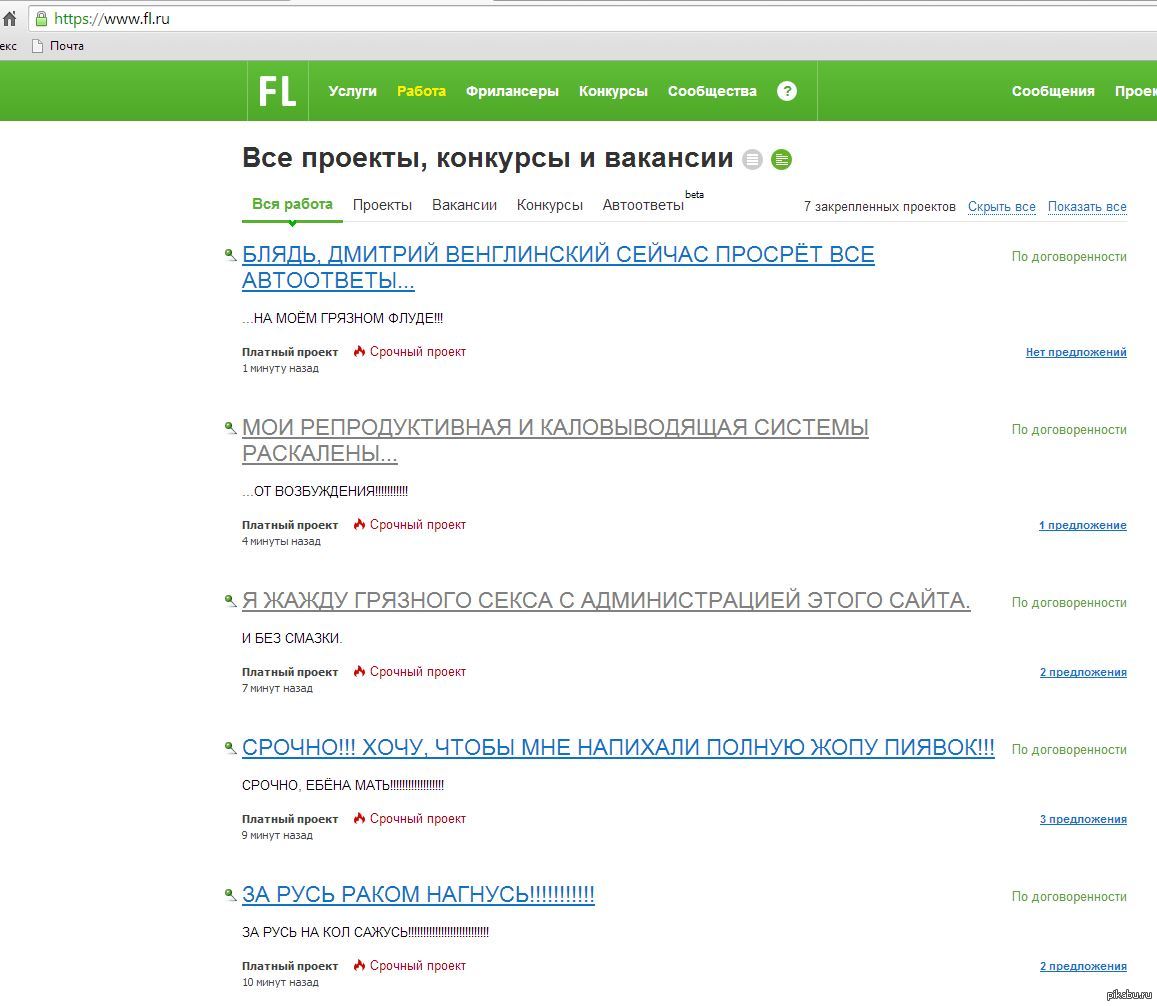1157x1006 pixels.
Task: Click 'Все проекты, конкурсы и вакансии' heading
Action: click(x=487, y=158)
